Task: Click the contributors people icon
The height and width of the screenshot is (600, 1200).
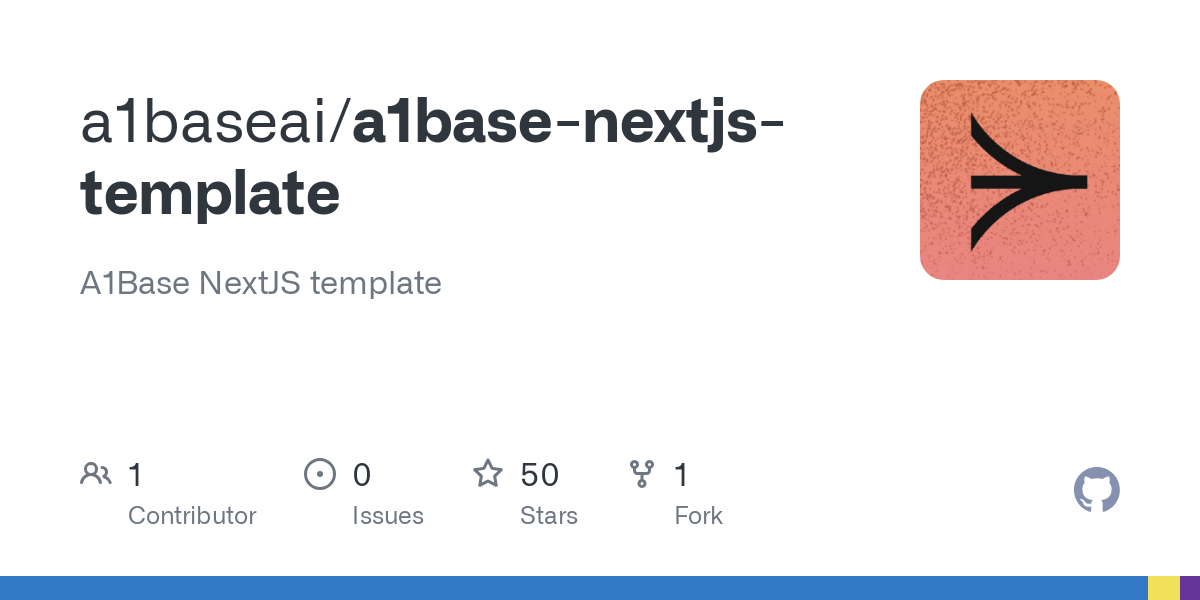Action: (x=96, y=474)
